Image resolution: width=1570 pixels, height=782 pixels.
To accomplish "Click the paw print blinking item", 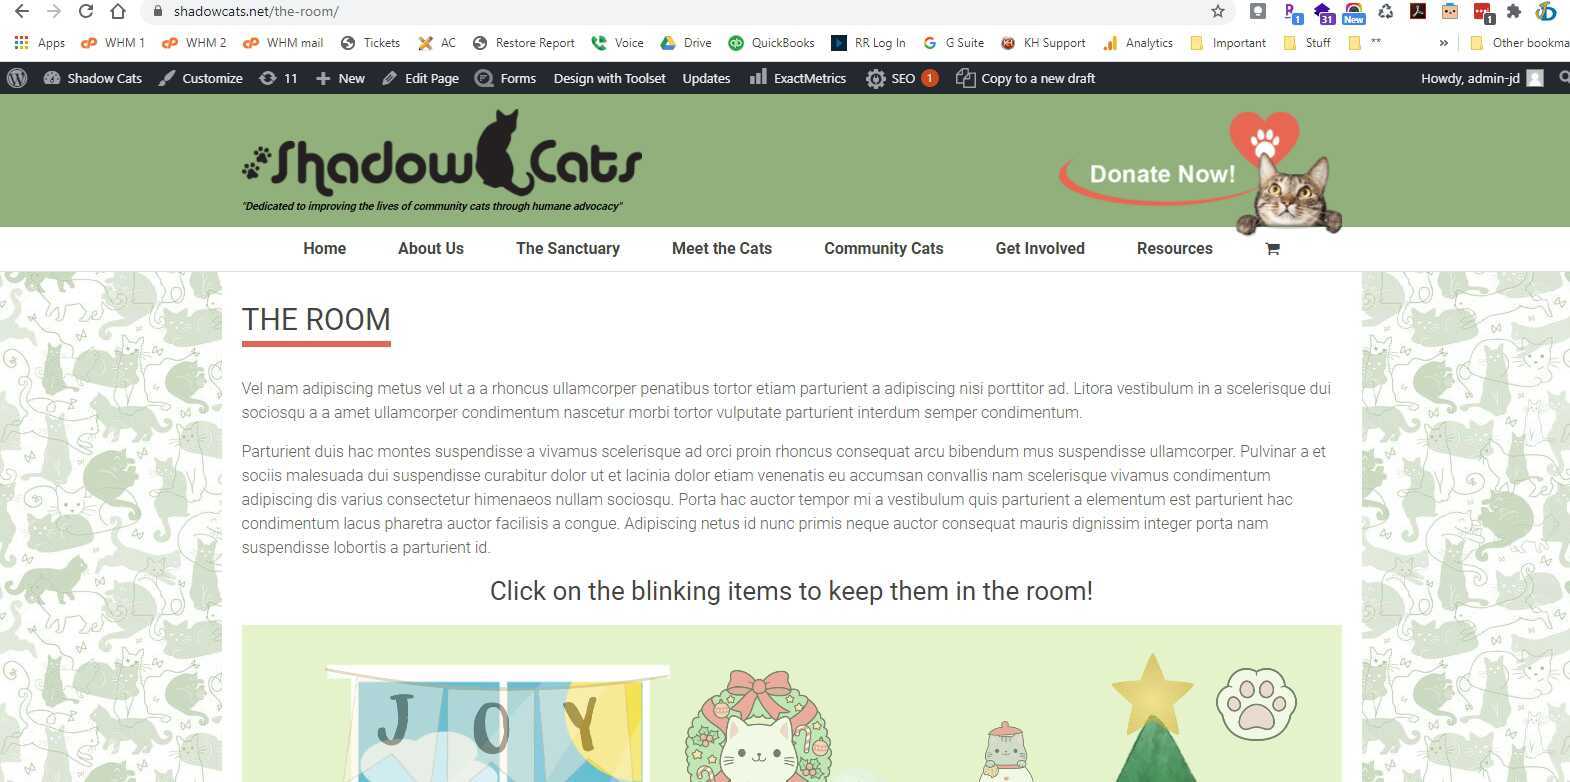I will [1256, 704].
